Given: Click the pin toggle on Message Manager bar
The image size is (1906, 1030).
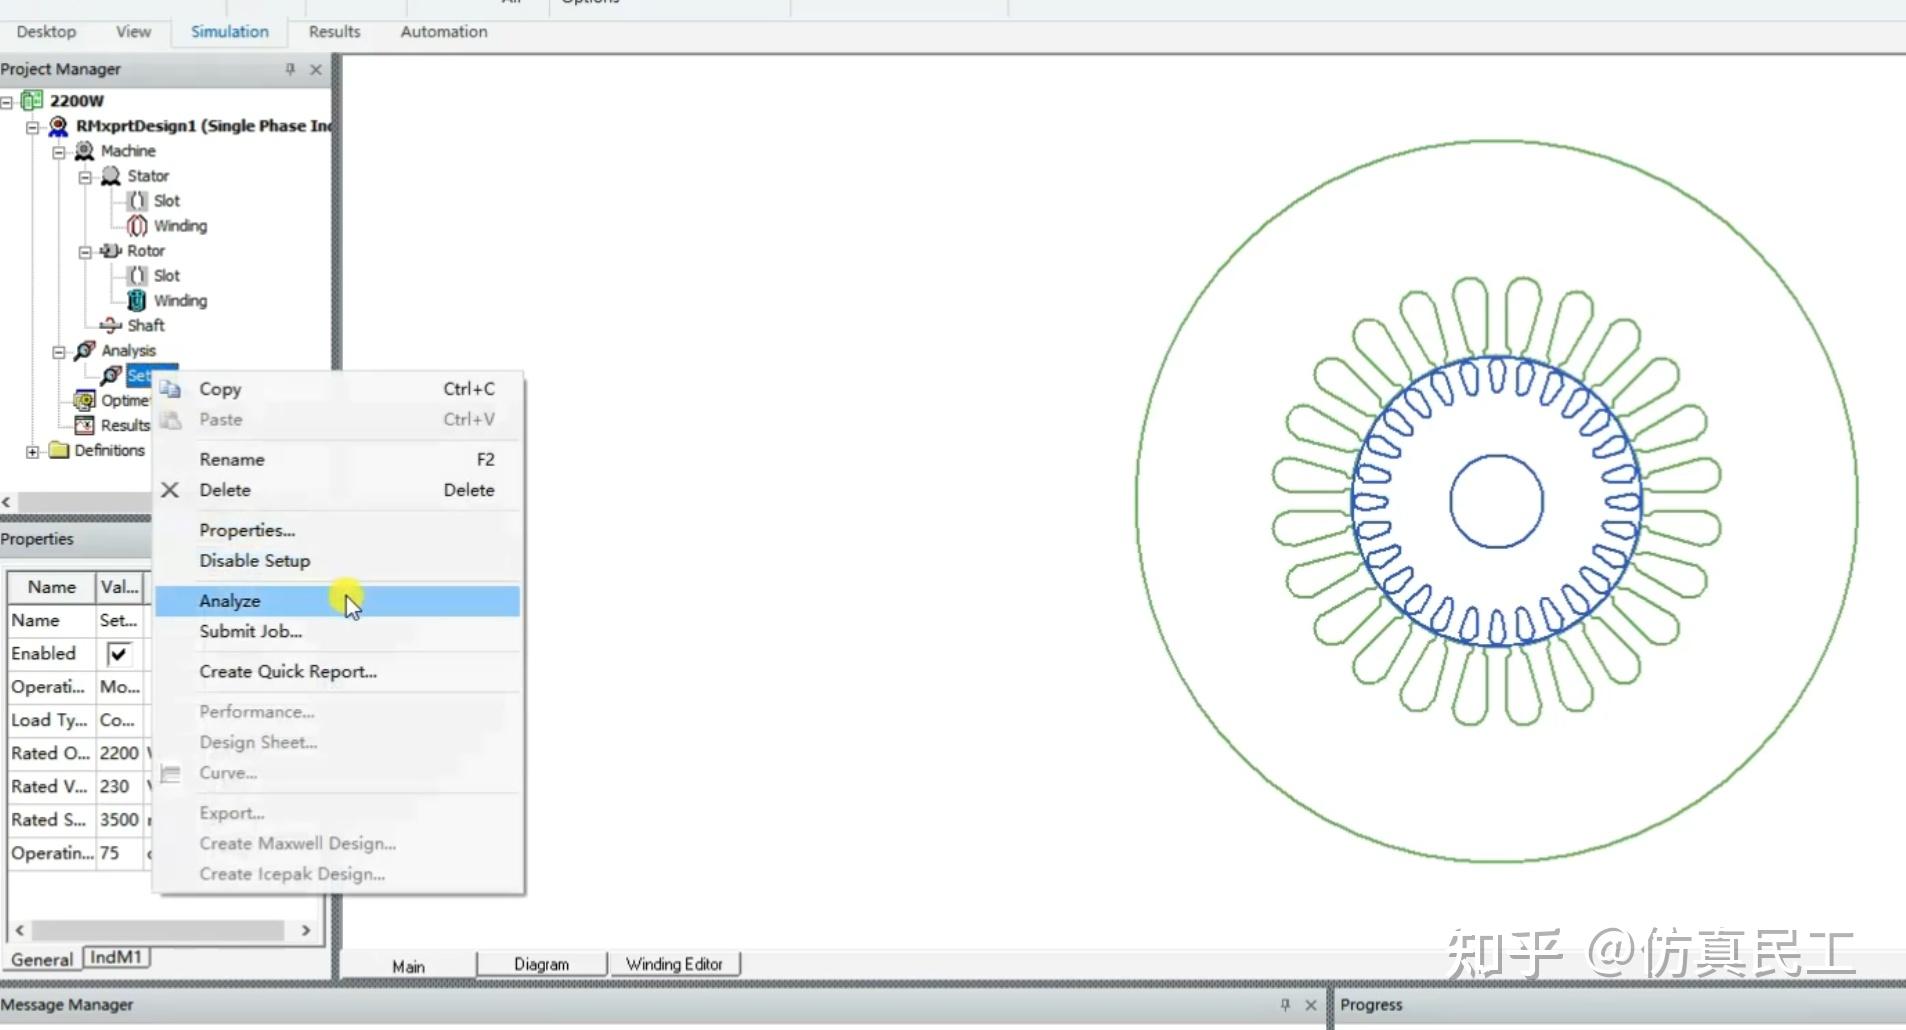Looking at the screenshot, I should (1284, 1005).
